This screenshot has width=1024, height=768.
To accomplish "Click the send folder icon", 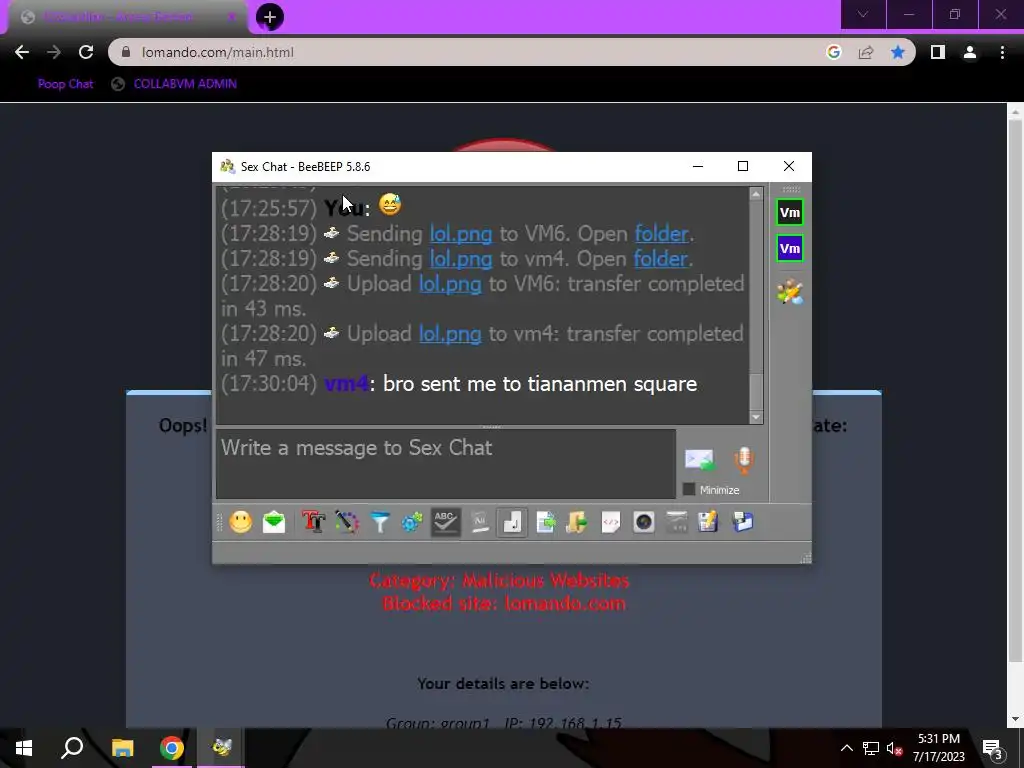I will [577, 522].
